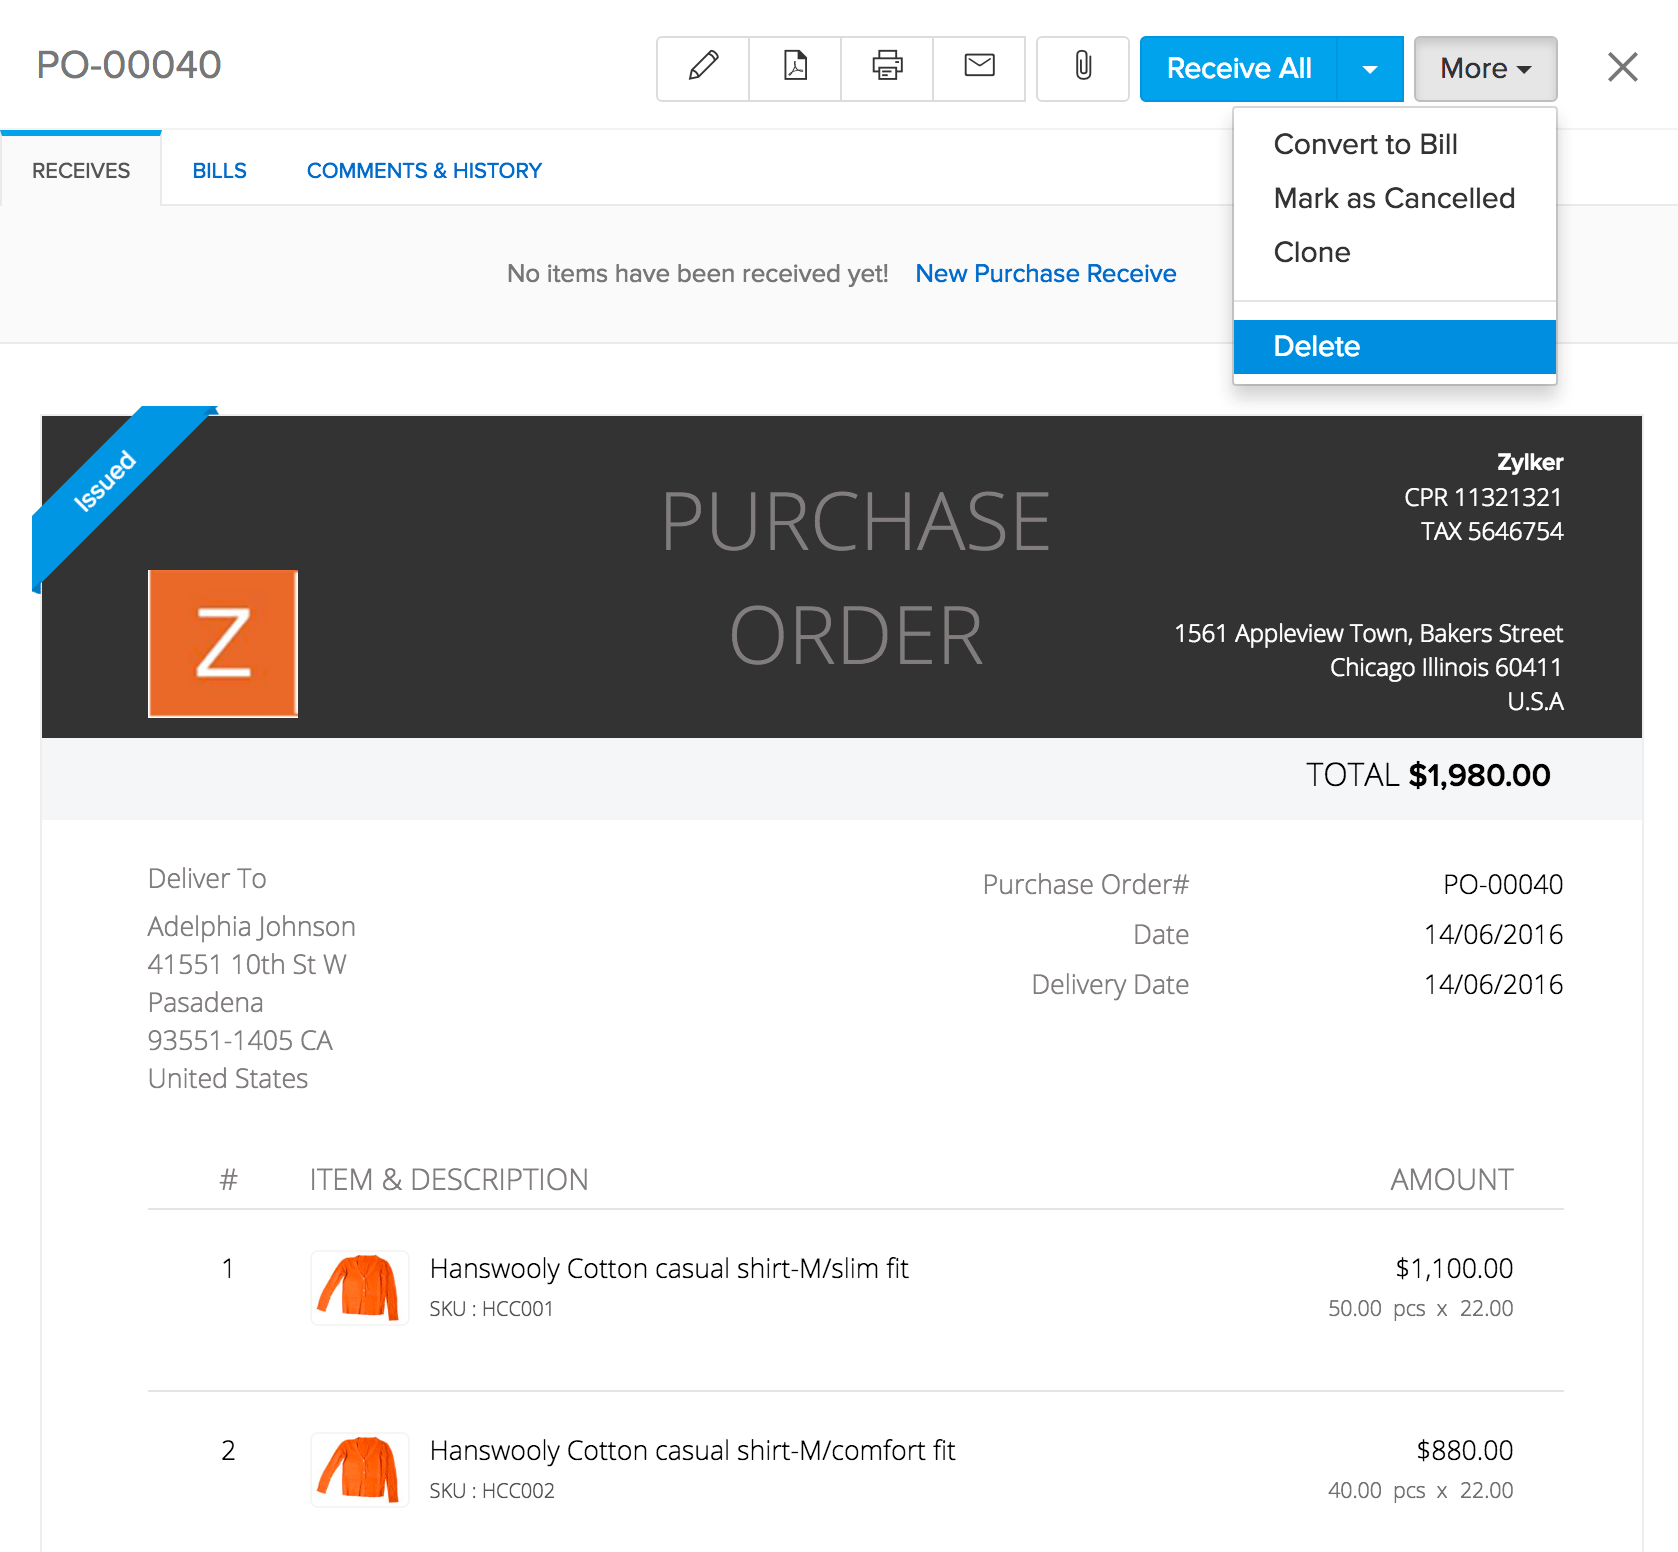Viewport: 1678px width, 1552px height.
Task: Click the Issued status ribbon
Action: 106,481
